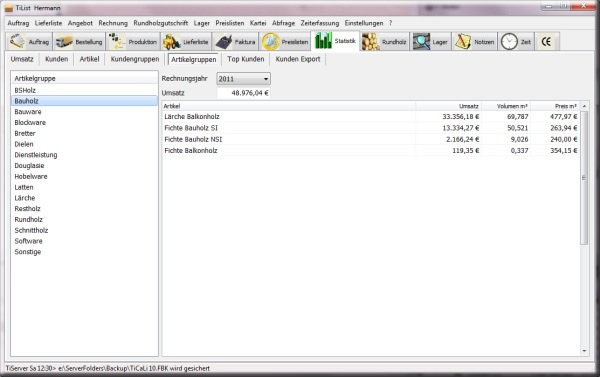
Task: Select Blockware in the Artikelgruppe list
Action: click(84, 122)
